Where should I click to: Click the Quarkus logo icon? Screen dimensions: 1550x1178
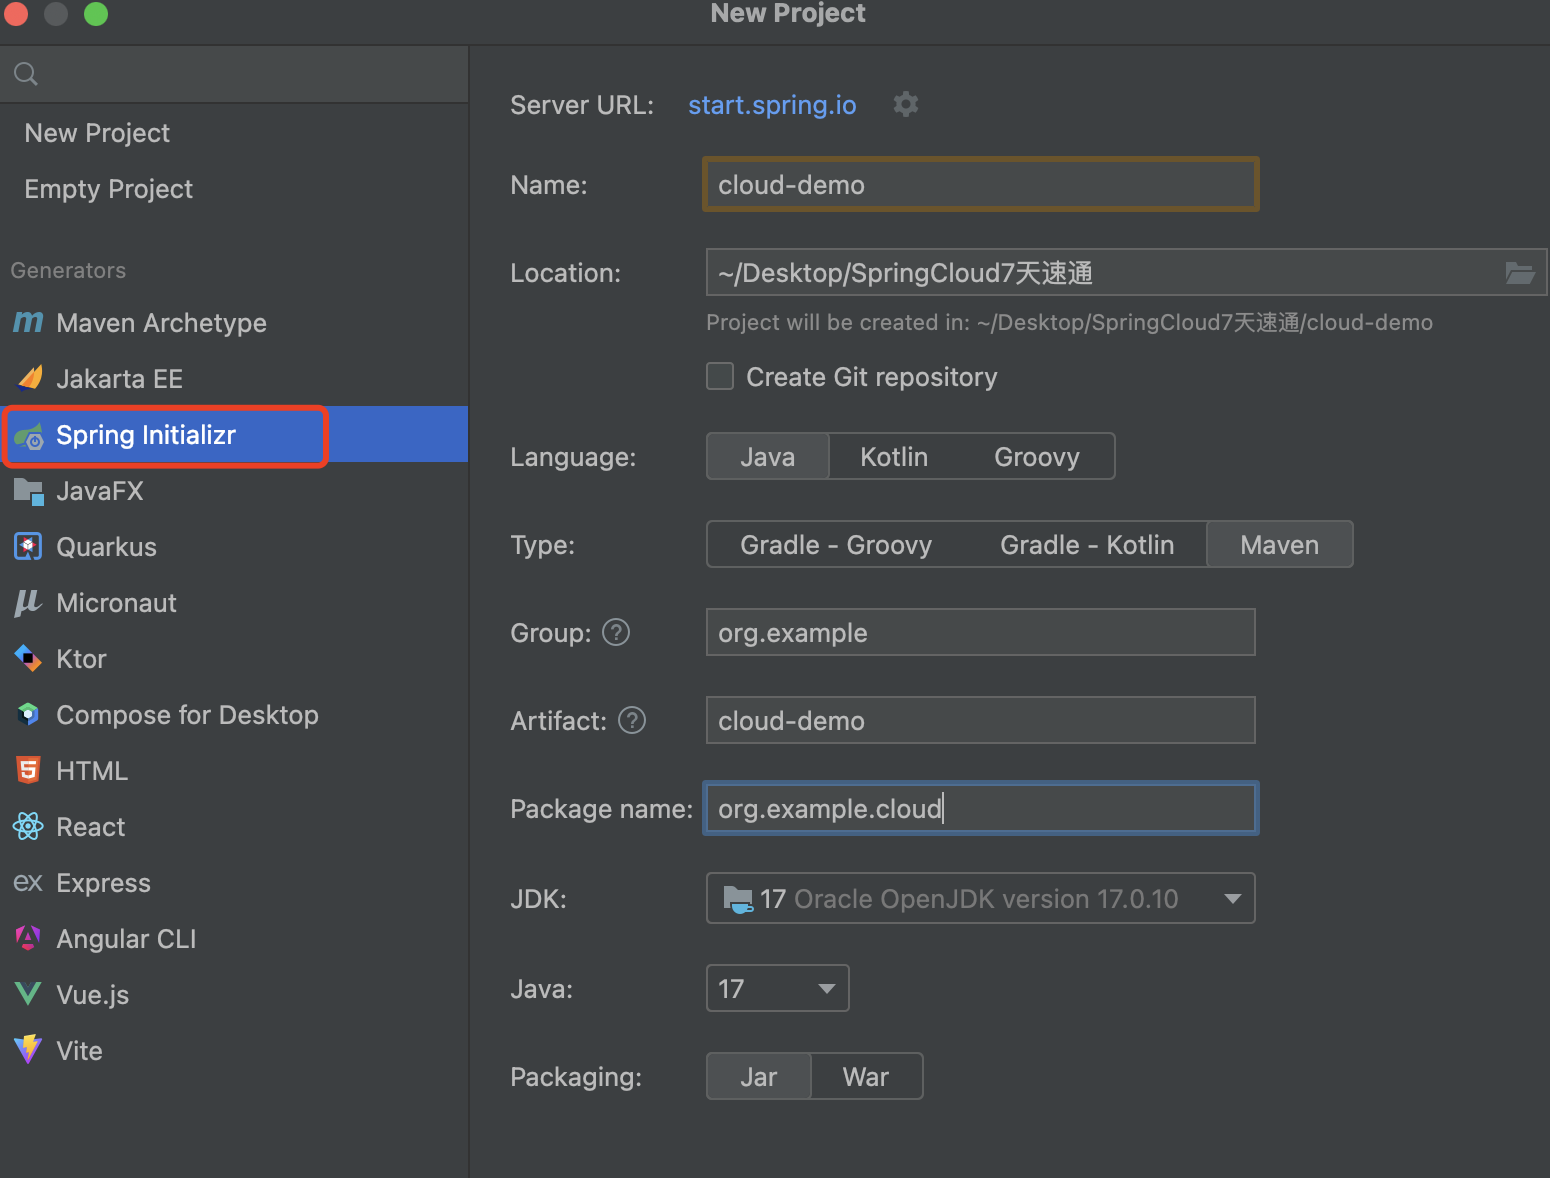28,547
